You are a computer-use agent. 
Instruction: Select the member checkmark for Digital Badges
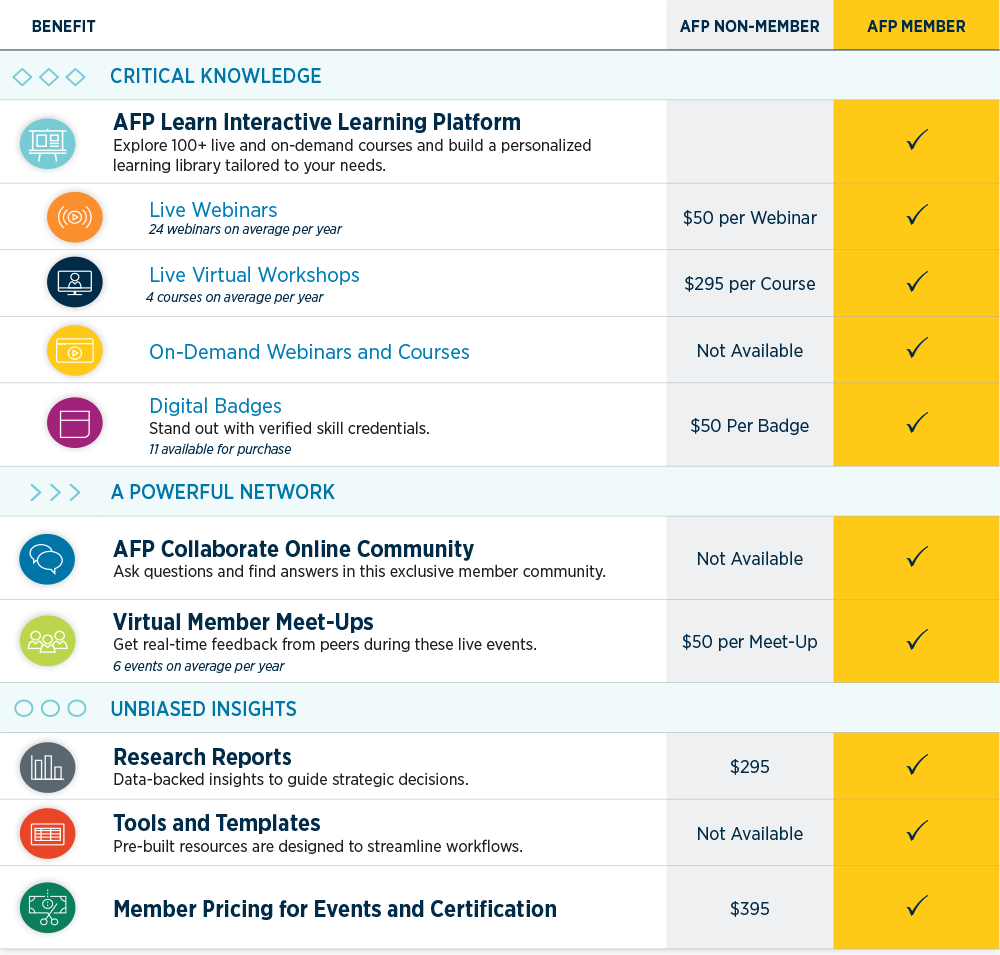916,422
